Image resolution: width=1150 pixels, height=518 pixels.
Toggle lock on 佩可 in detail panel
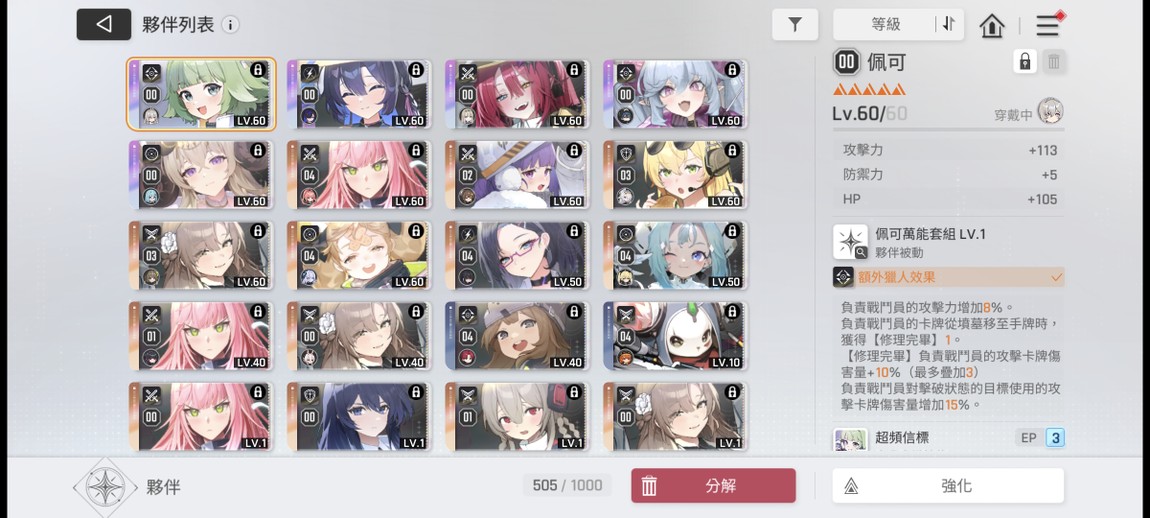point(1025,62)
